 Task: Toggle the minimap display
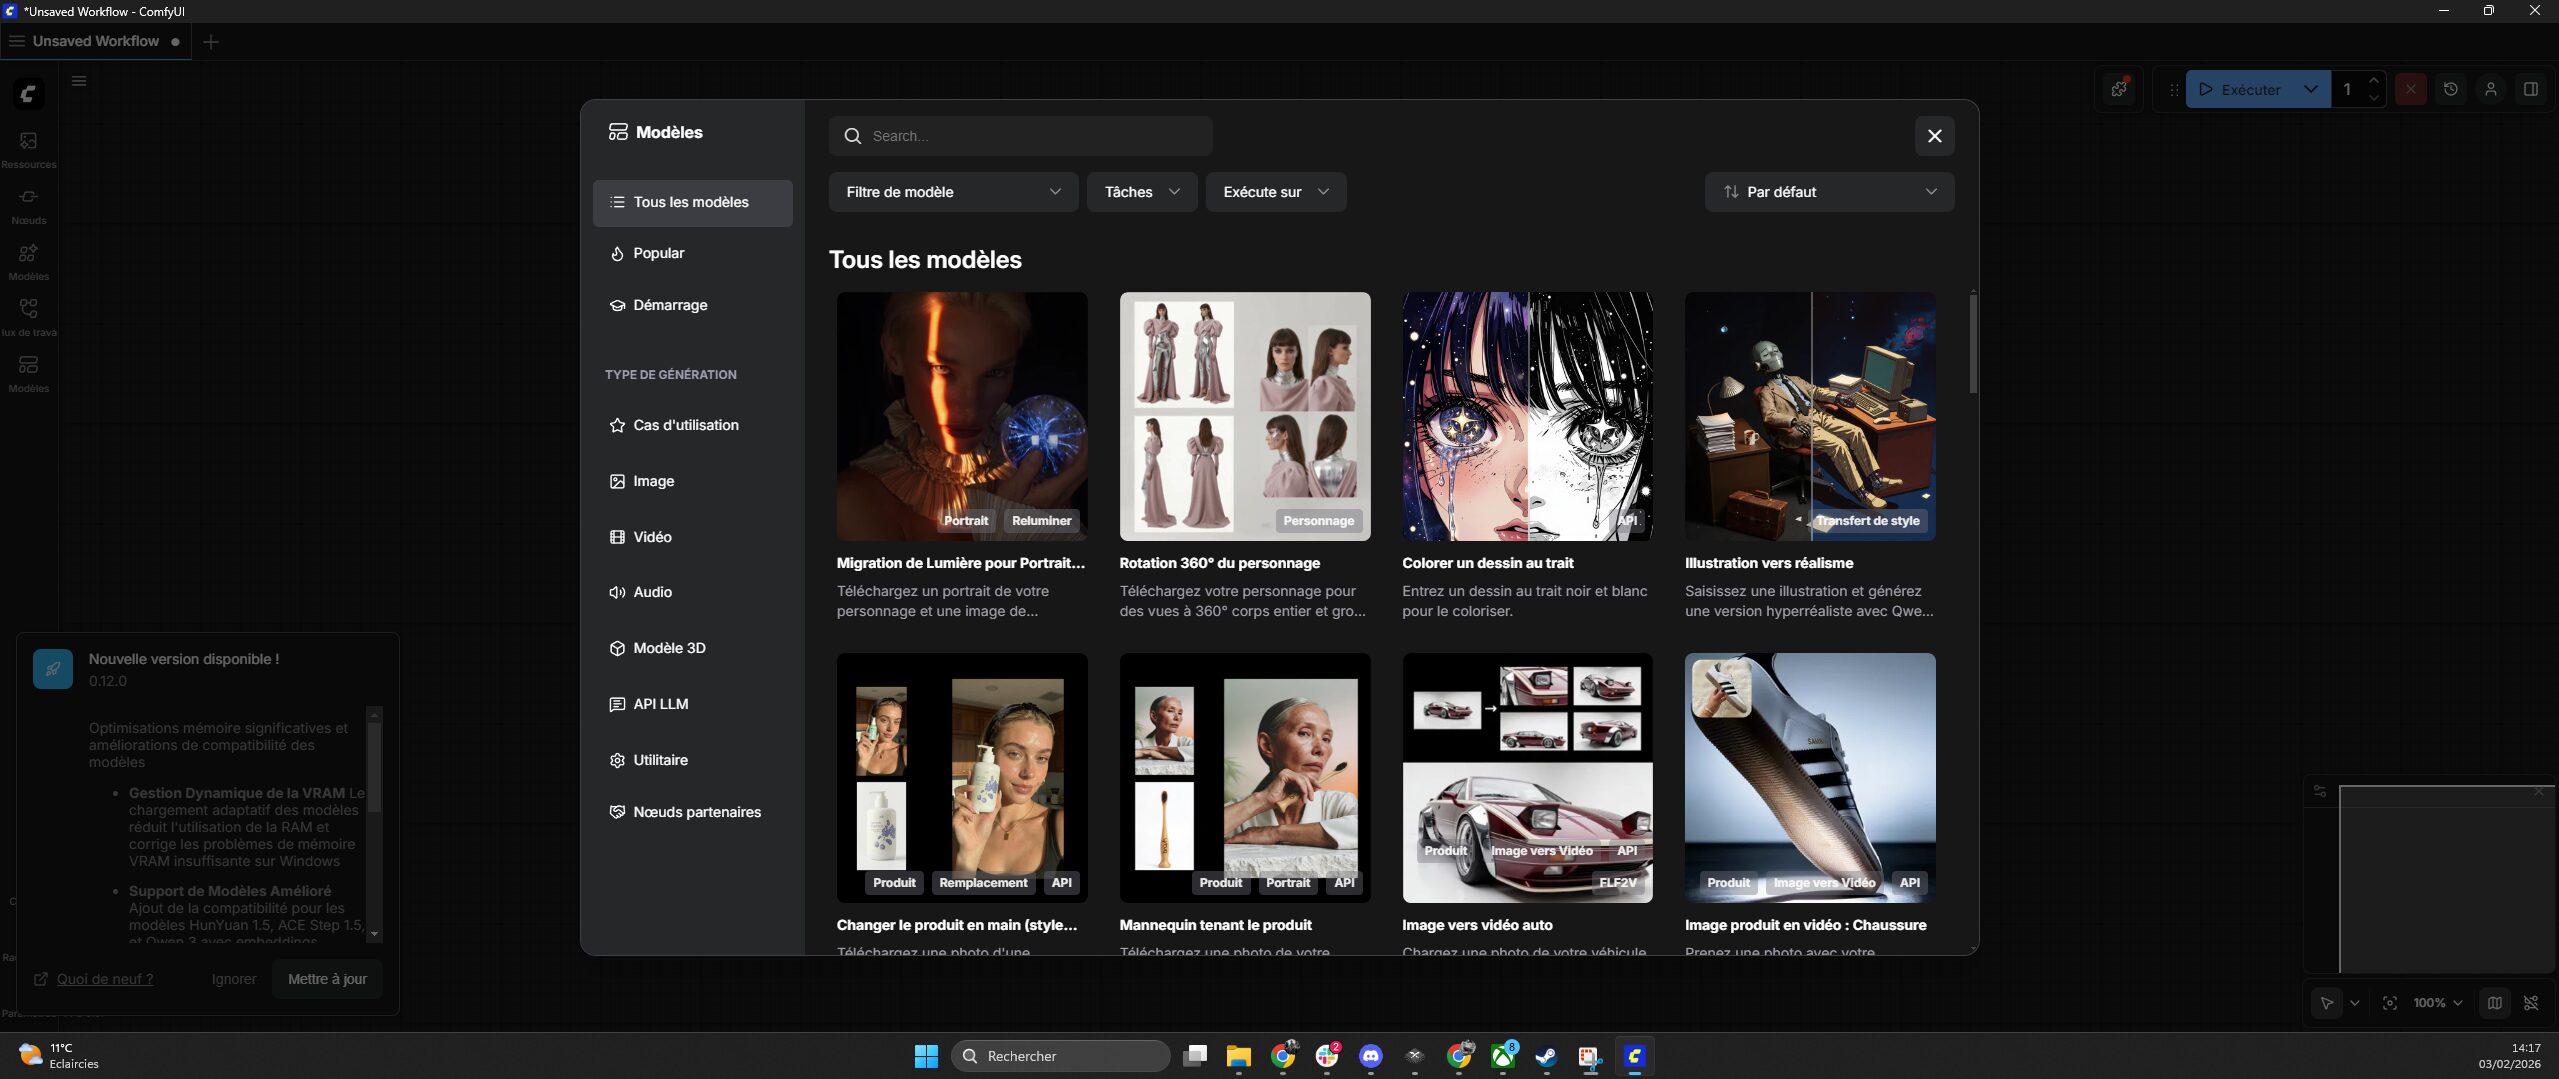(2494, 1003)
